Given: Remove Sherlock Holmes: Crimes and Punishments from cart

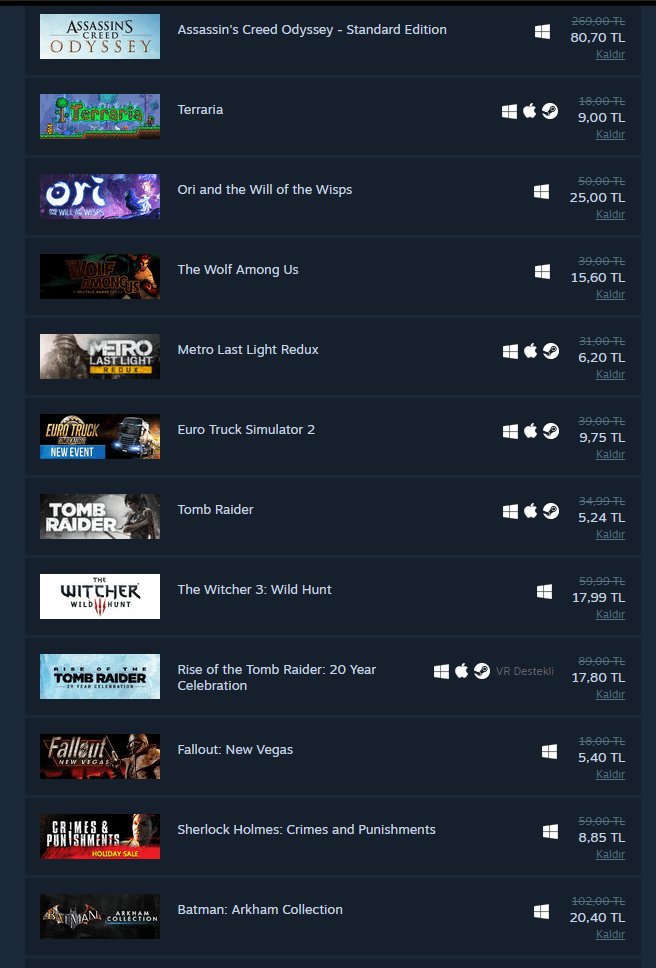Looking at the screenshot, I should (x=610, y=854).
